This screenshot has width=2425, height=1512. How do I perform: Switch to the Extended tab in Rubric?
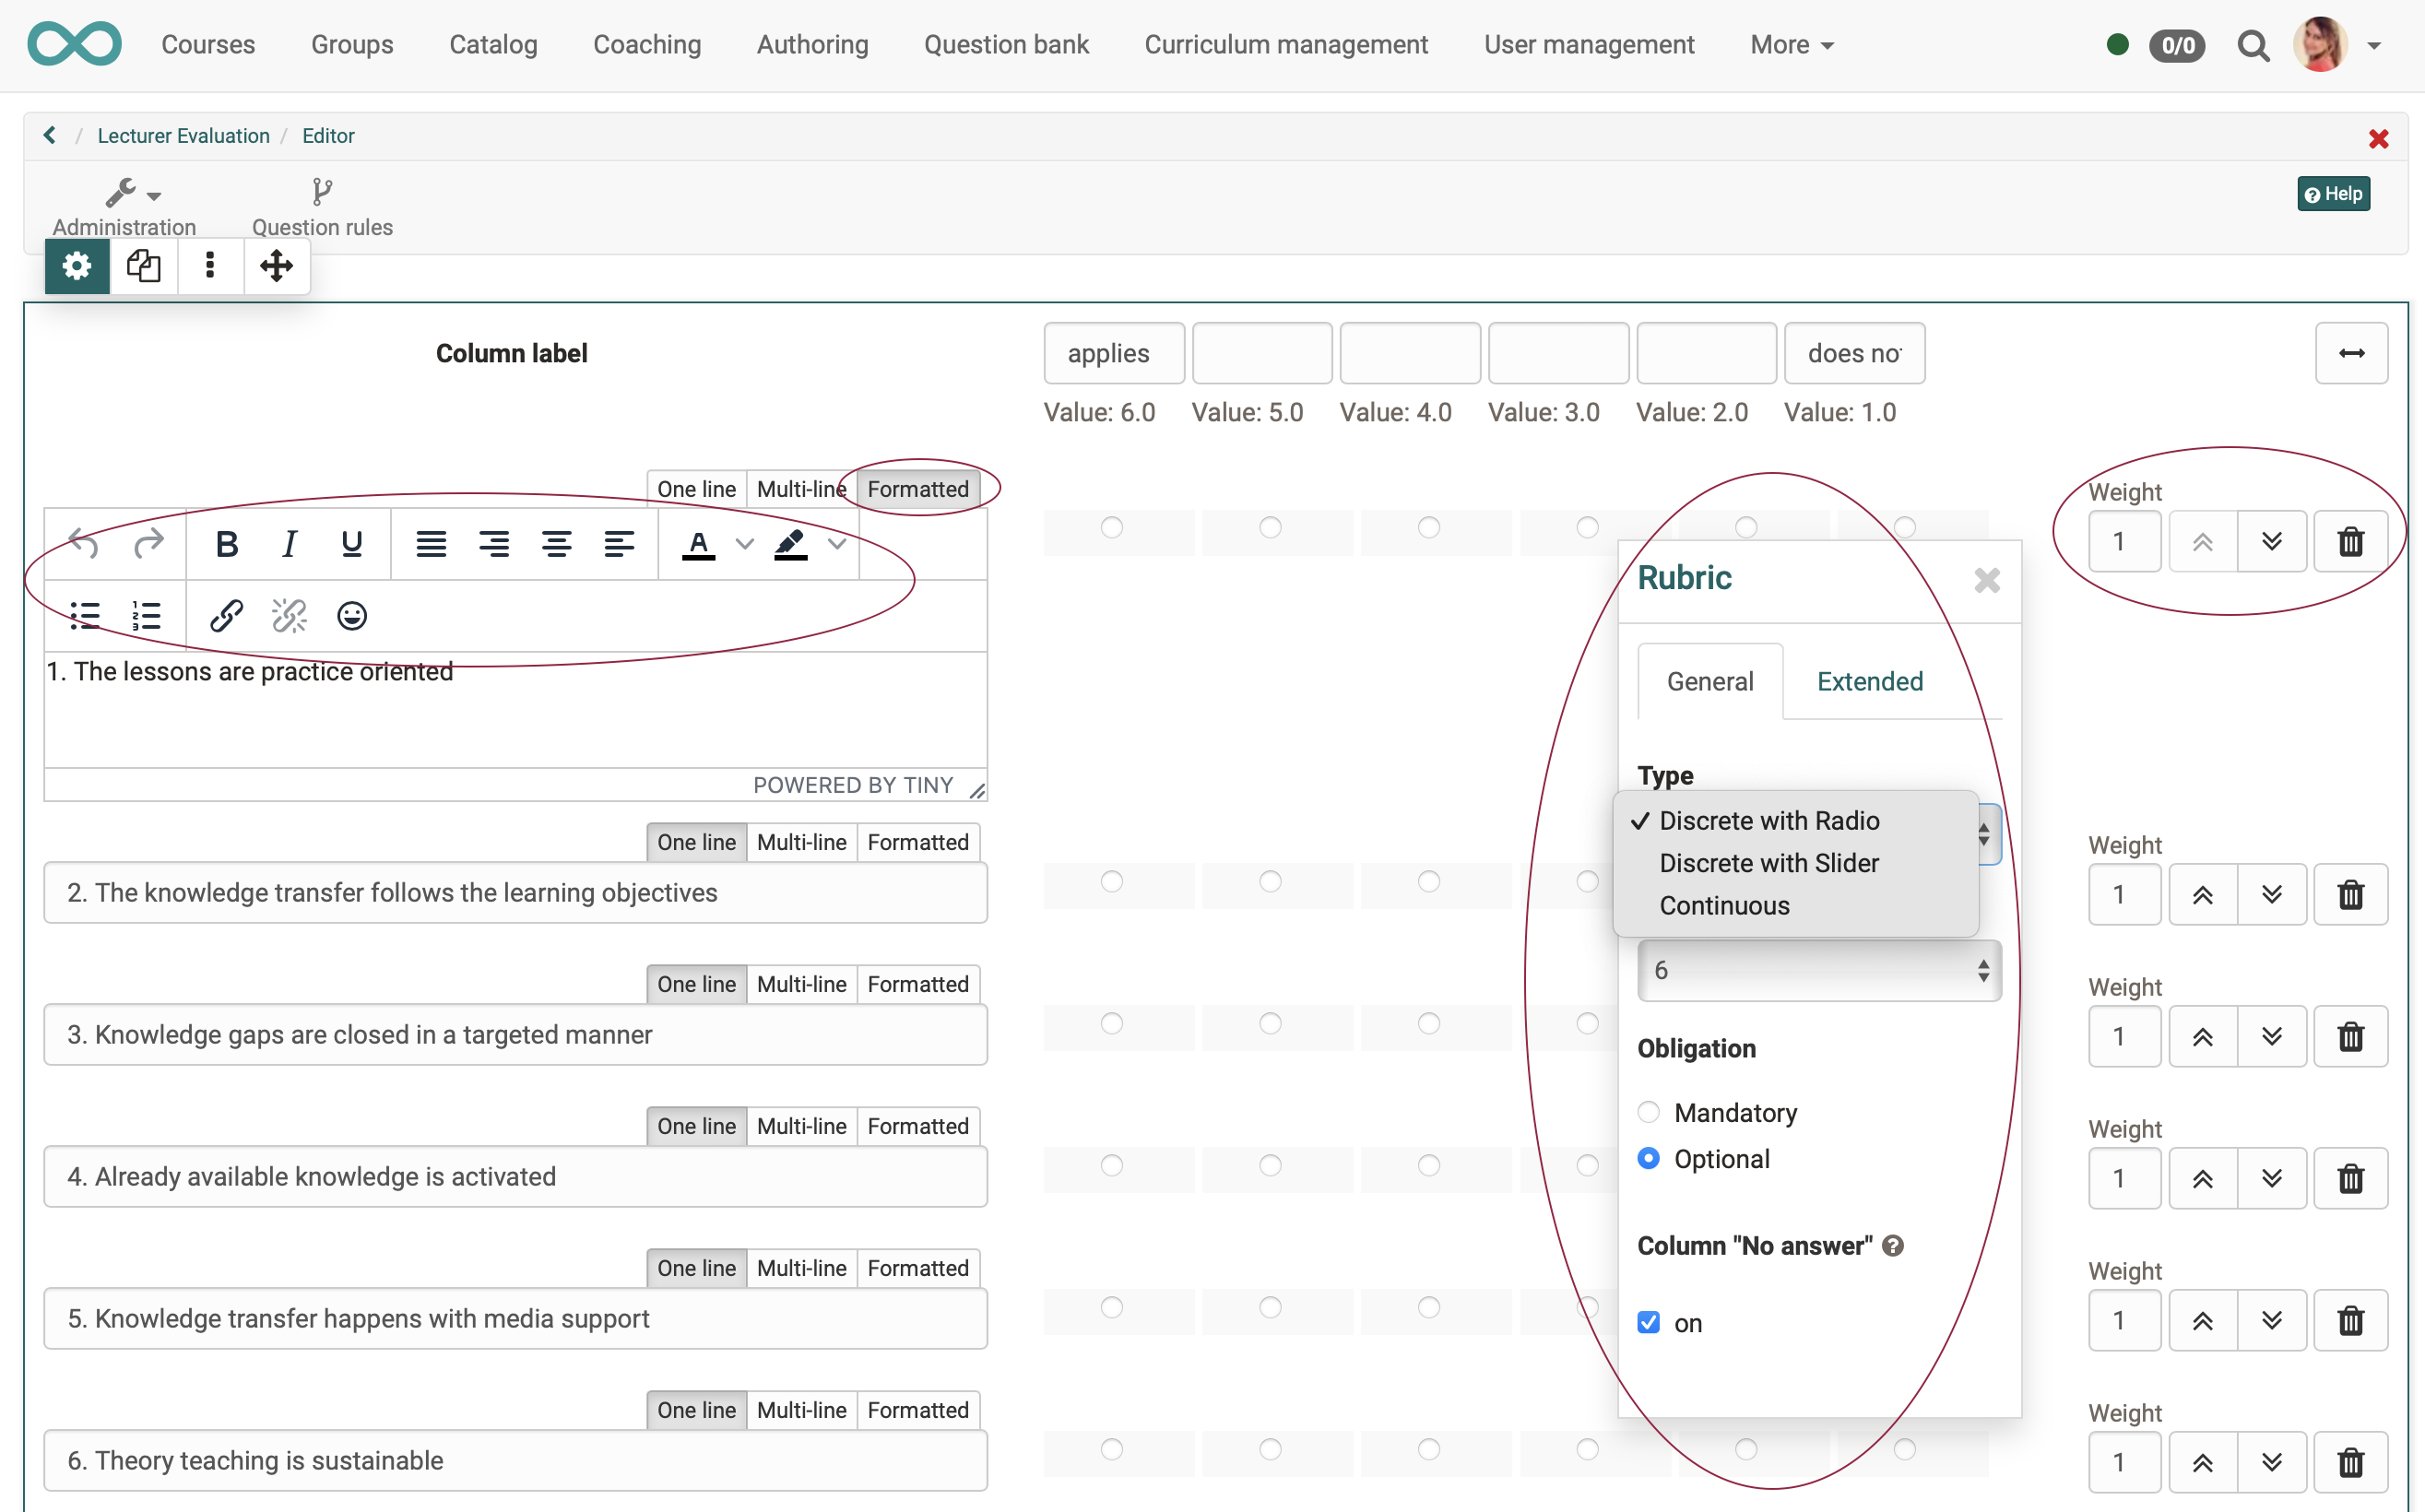1869,681
